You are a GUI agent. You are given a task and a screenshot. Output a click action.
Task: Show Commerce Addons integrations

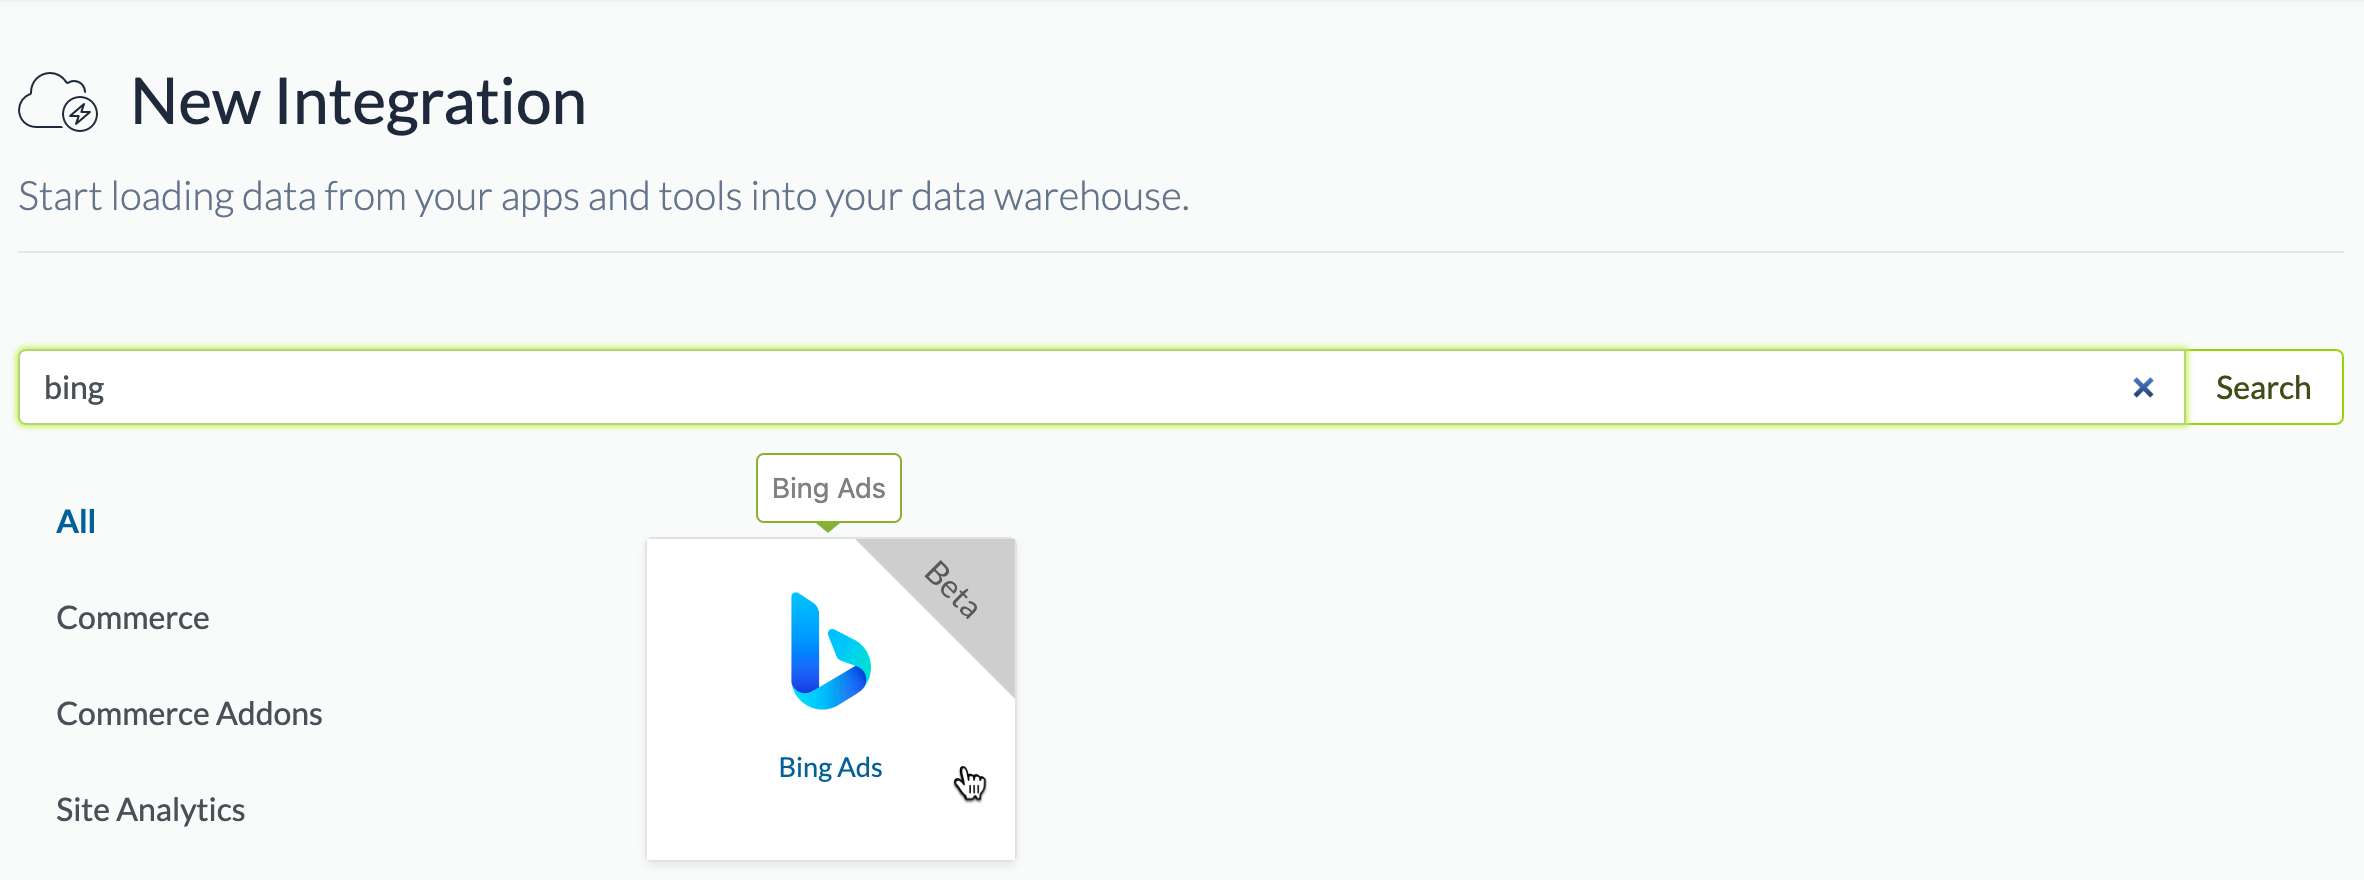pos(189,714)
